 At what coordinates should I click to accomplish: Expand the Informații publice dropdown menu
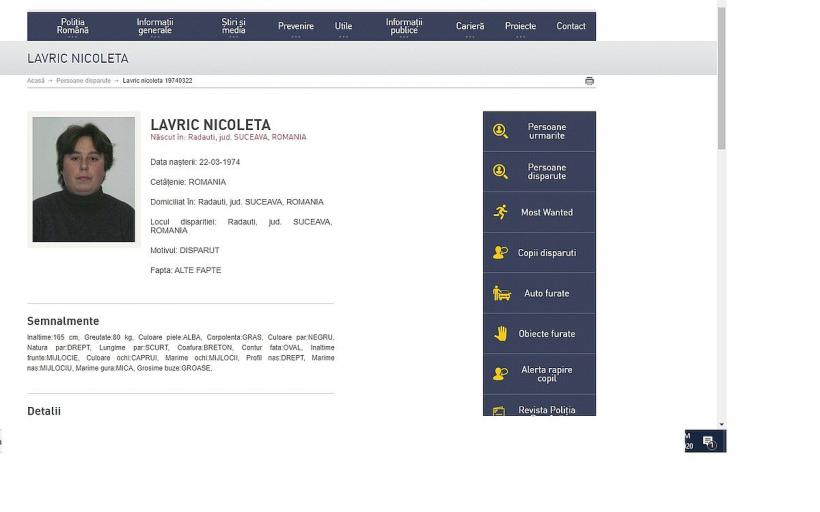pyautogui.click(x=404, y=27)
